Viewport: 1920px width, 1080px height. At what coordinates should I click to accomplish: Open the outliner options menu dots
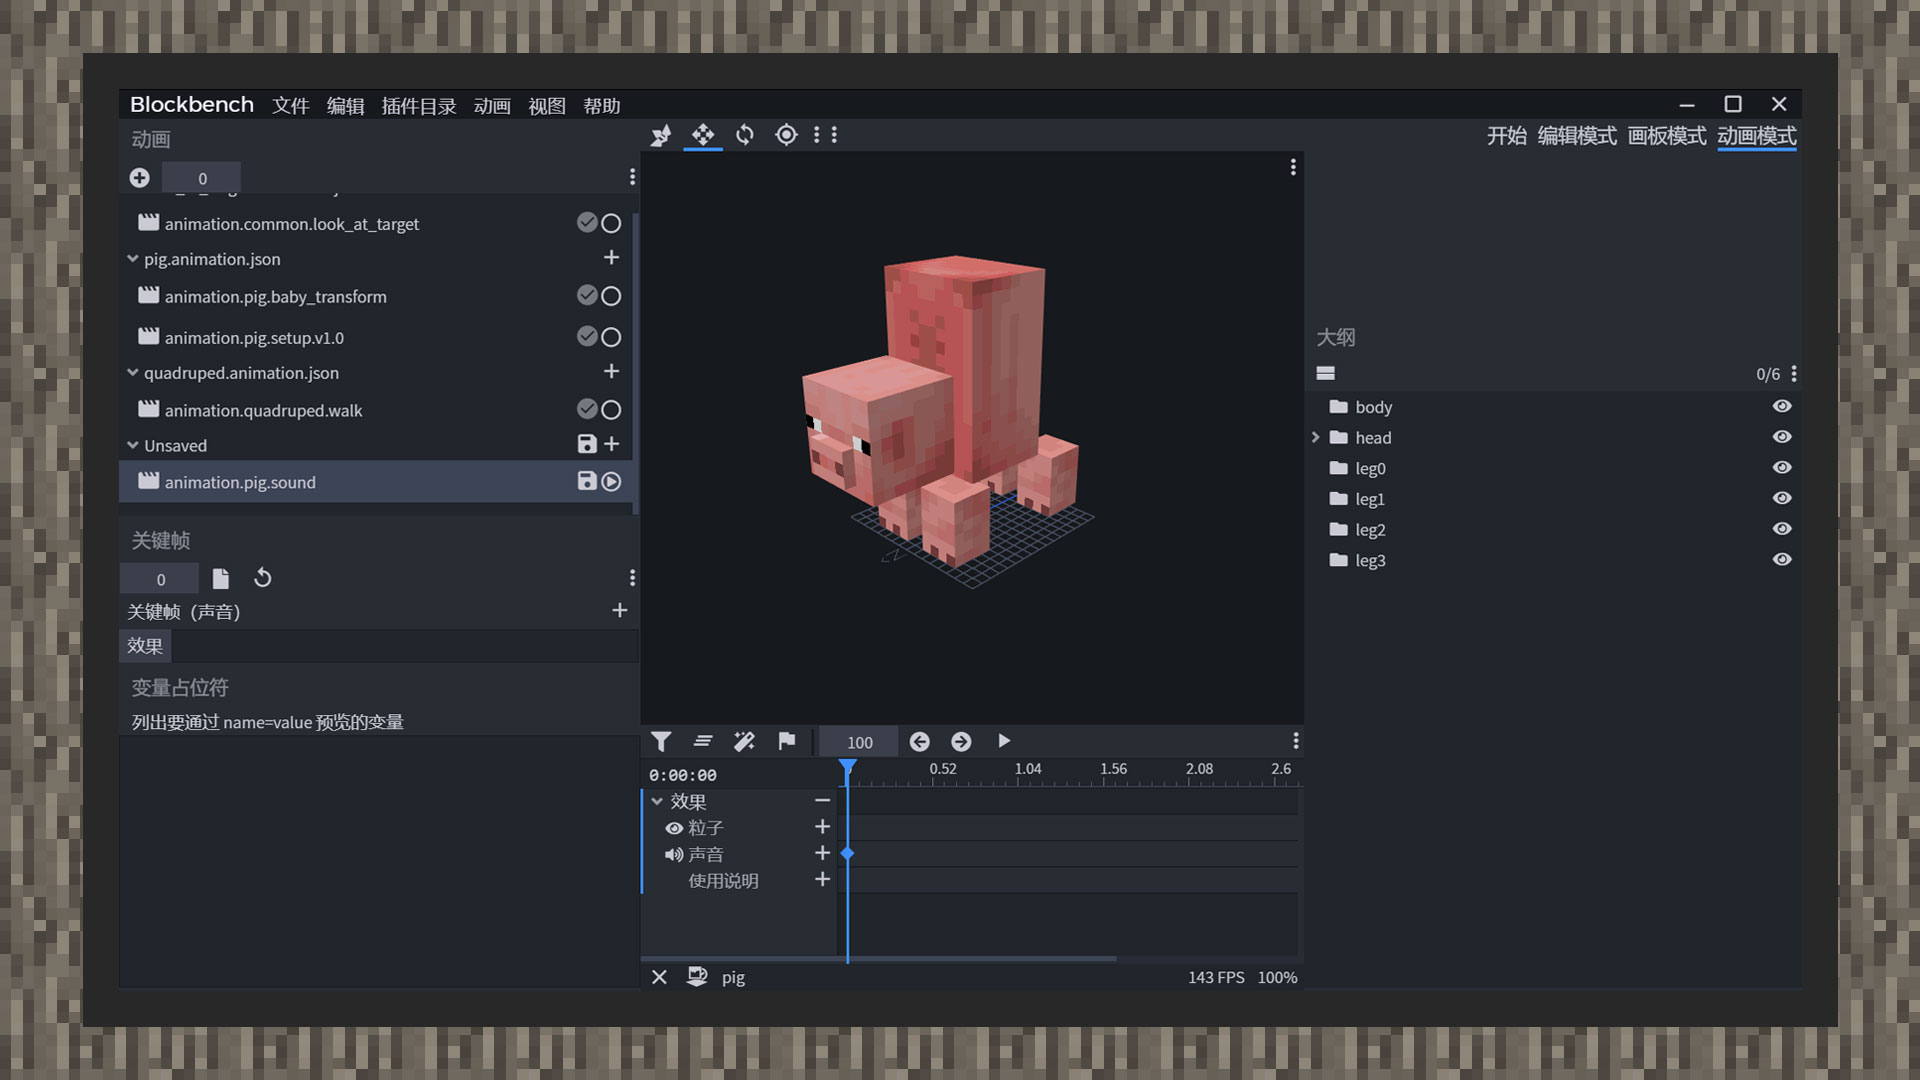1794,373
